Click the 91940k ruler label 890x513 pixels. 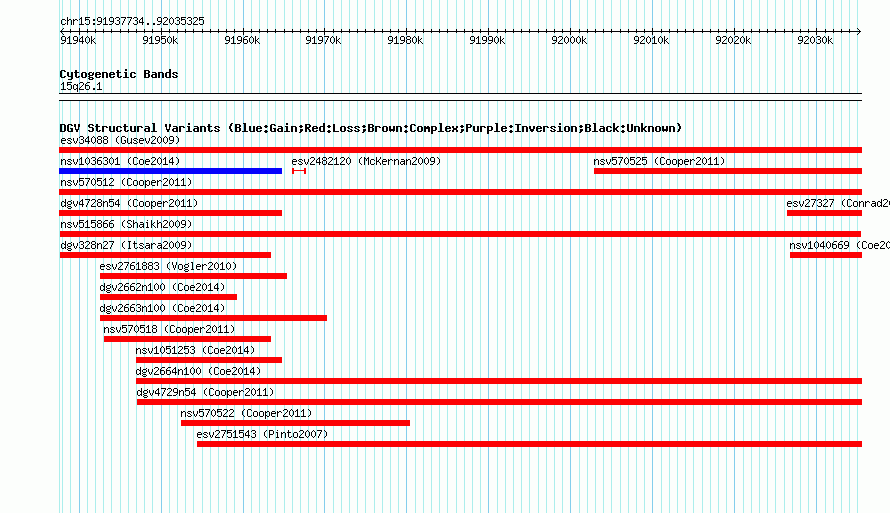tap(78, 40)
